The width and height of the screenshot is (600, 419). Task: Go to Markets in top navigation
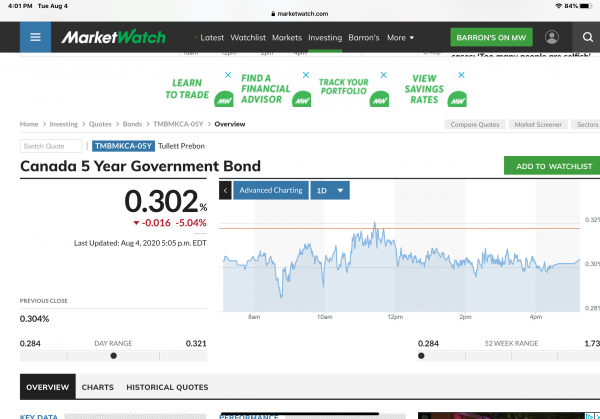[x=287, y=38]
